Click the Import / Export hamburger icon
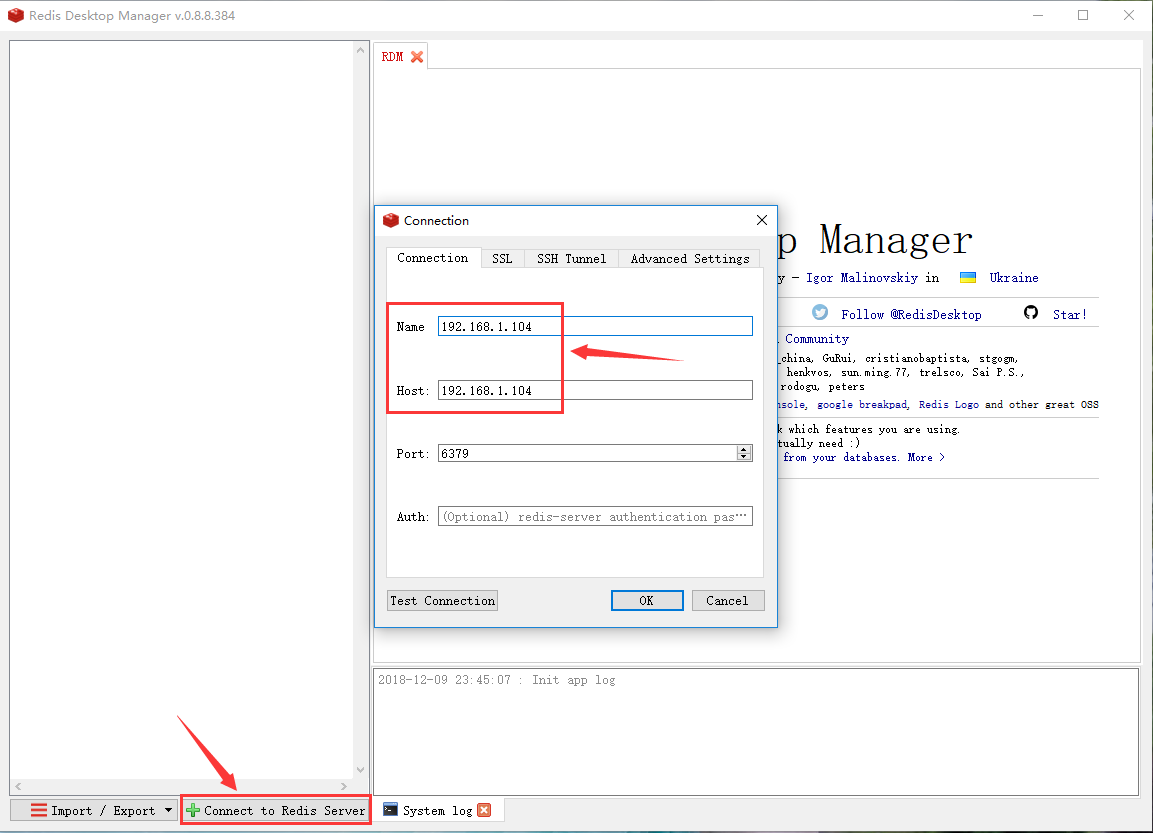Screen dimensions: 1153x833 [x=38, y=810]
